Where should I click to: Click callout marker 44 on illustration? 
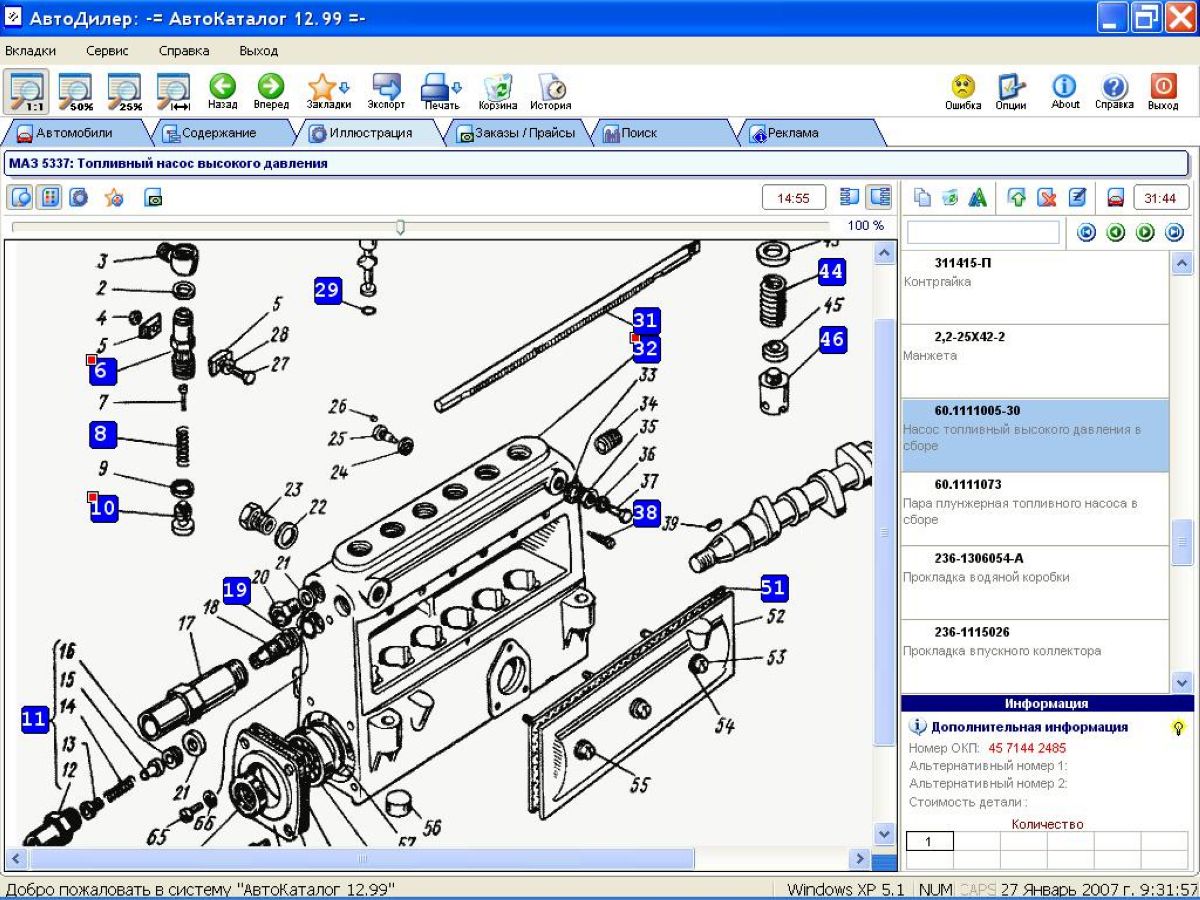(x=831, y=271)
